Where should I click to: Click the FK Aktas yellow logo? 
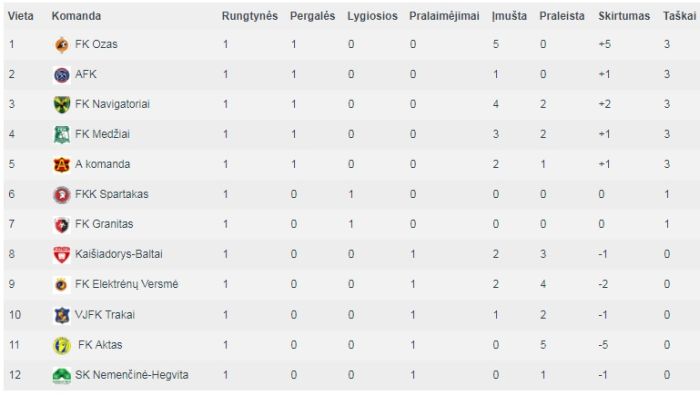click(62, 345)
